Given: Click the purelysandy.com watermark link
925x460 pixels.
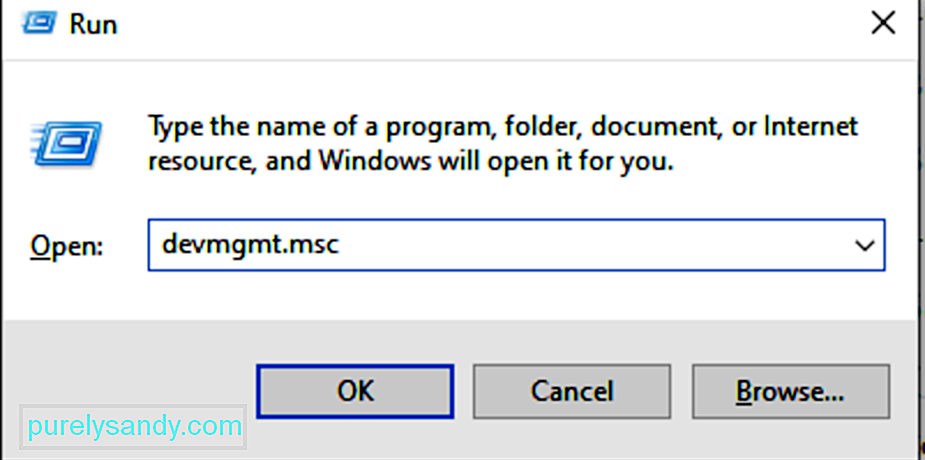Looking at the screenshot, I should [x=135, y=426].
